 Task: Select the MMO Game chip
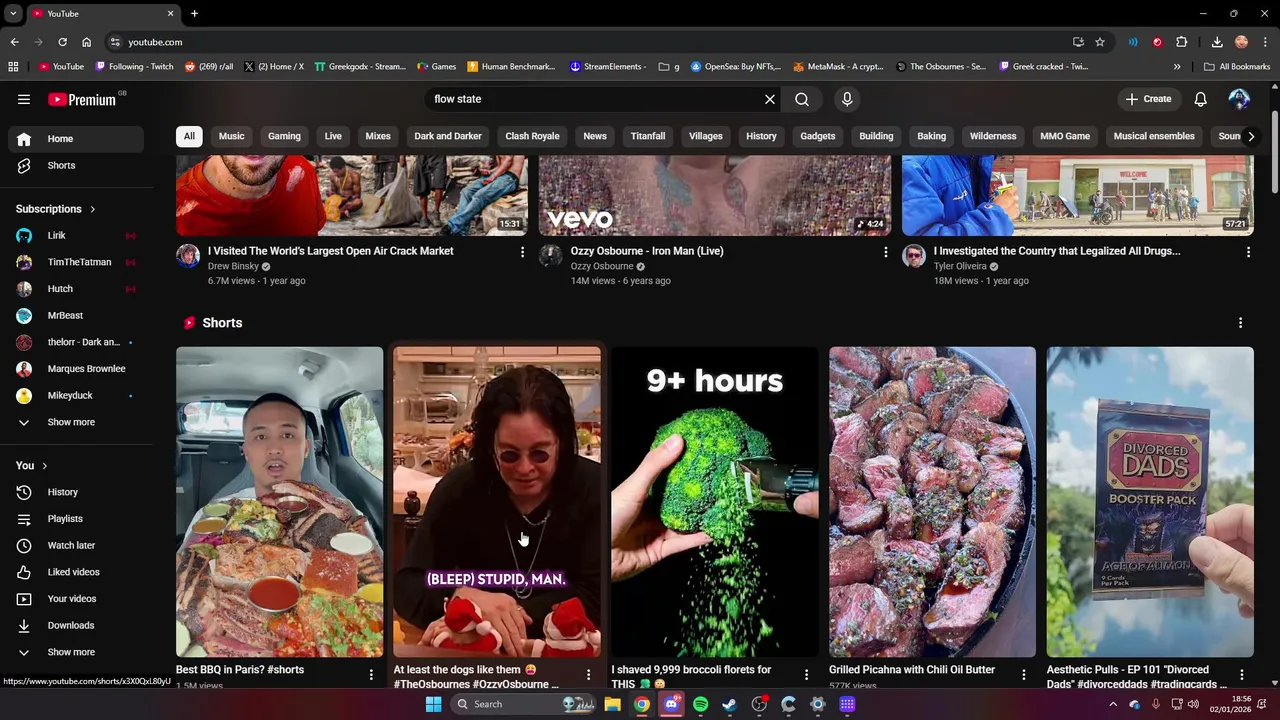[1065, 136]
